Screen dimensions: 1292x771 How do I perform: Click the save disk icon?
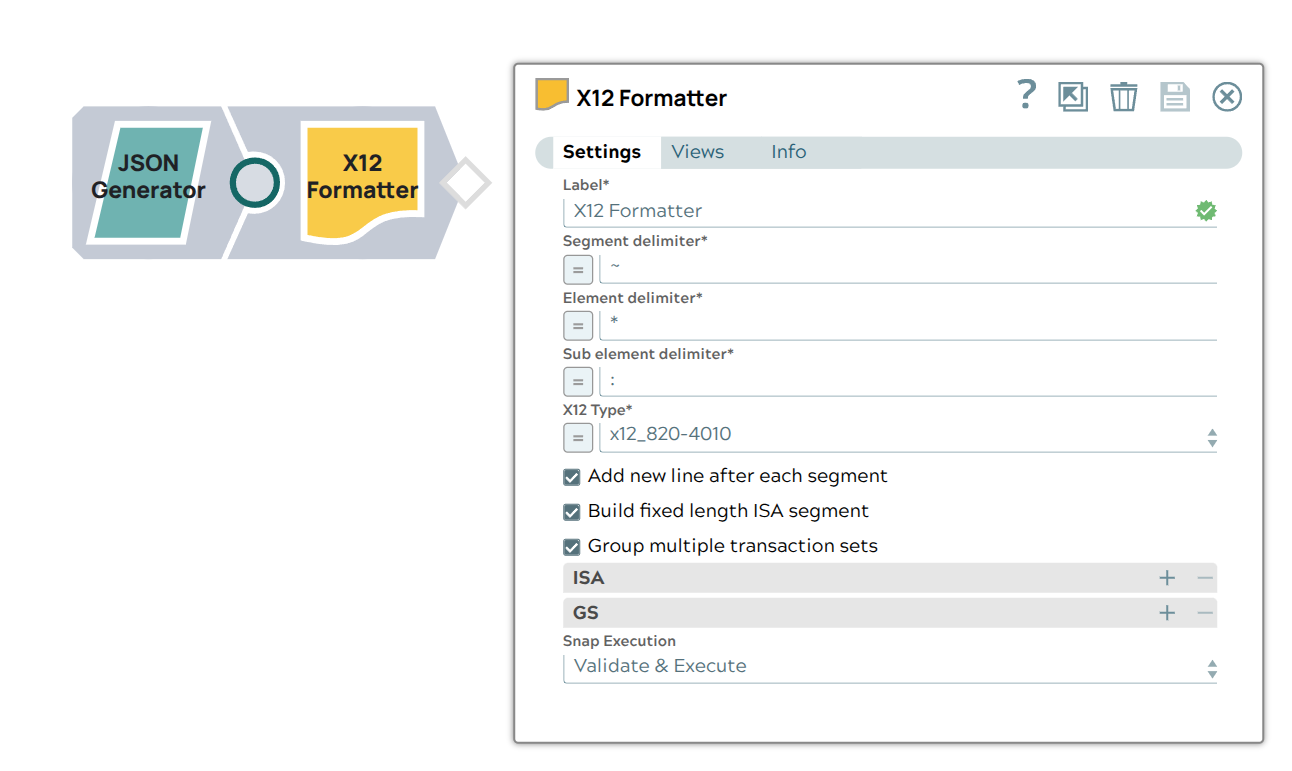1175,97
